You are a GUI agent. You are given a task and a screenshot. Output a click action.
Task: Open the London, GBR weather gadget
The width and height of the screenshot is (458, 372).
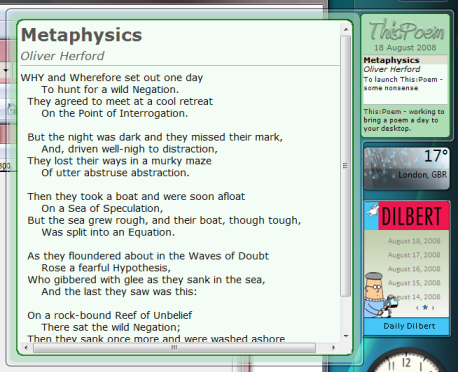click(407, 168)
